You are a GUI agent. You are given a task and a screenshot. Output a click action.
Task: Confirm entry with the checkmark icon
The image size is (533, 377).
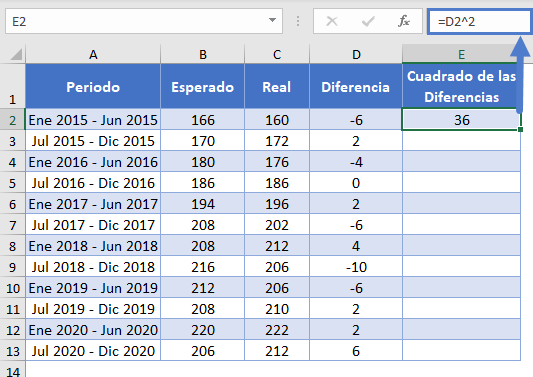(368, 22)
